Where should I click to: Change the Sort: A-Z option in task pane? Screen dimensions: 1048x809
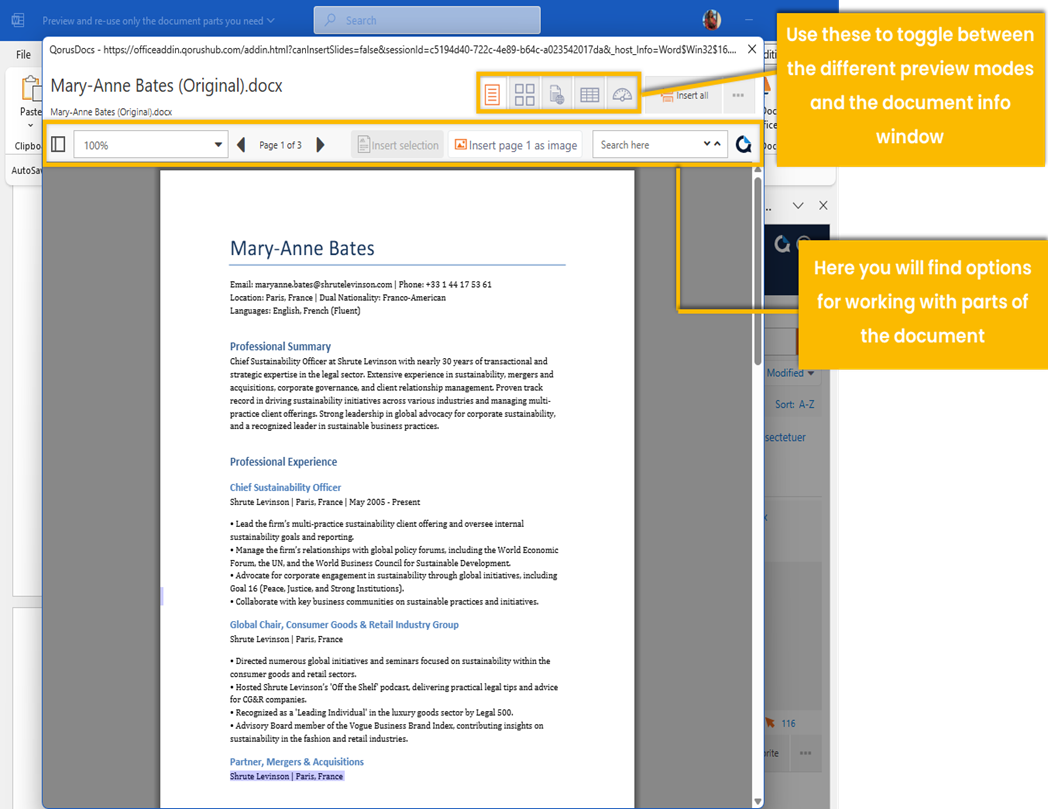(795, 404)
